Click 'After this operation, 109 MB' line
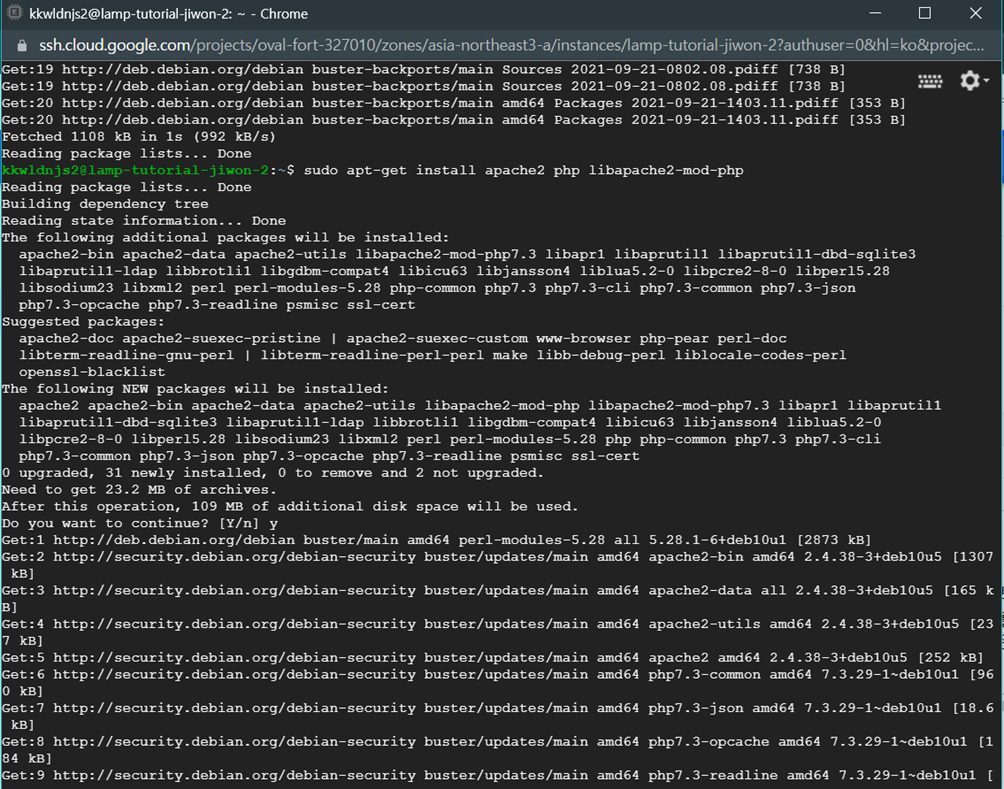The image size is (1004, 789). [289, 507]
